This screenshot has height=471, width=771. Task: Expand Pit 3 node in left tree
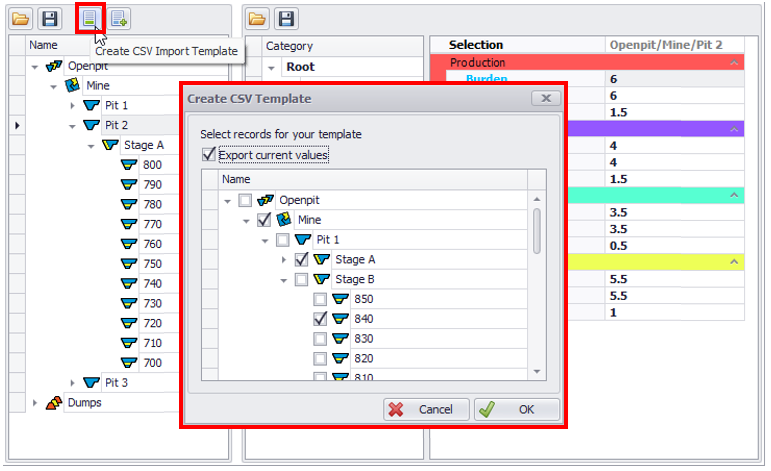(72, 383)
